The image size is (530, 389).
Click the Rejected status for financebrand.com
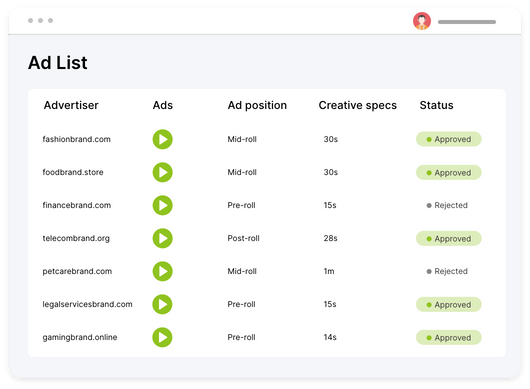(x=447, y=205)
